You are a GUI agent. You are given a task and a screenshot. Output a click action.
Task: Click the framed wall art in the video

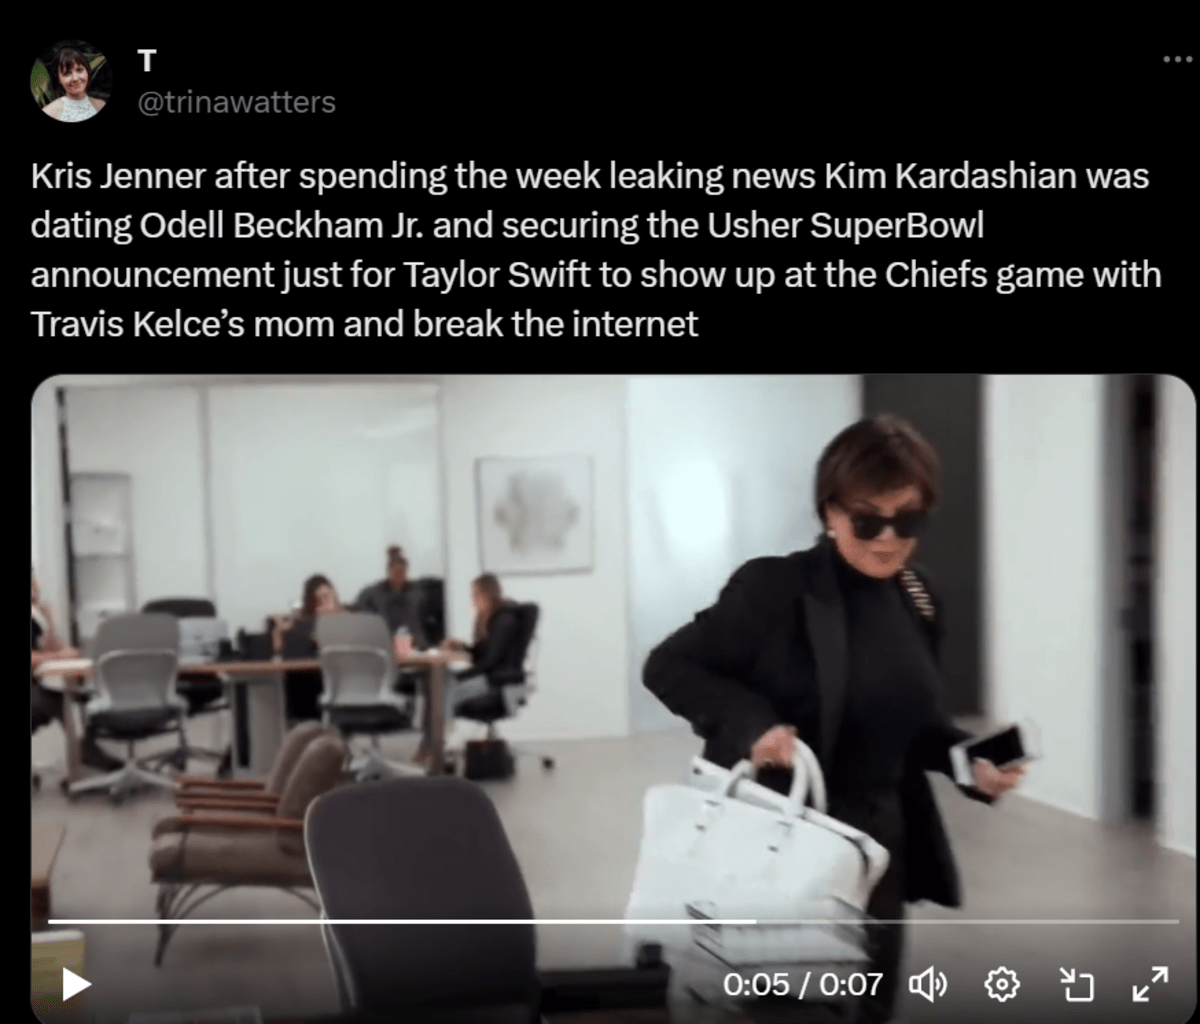535,513
